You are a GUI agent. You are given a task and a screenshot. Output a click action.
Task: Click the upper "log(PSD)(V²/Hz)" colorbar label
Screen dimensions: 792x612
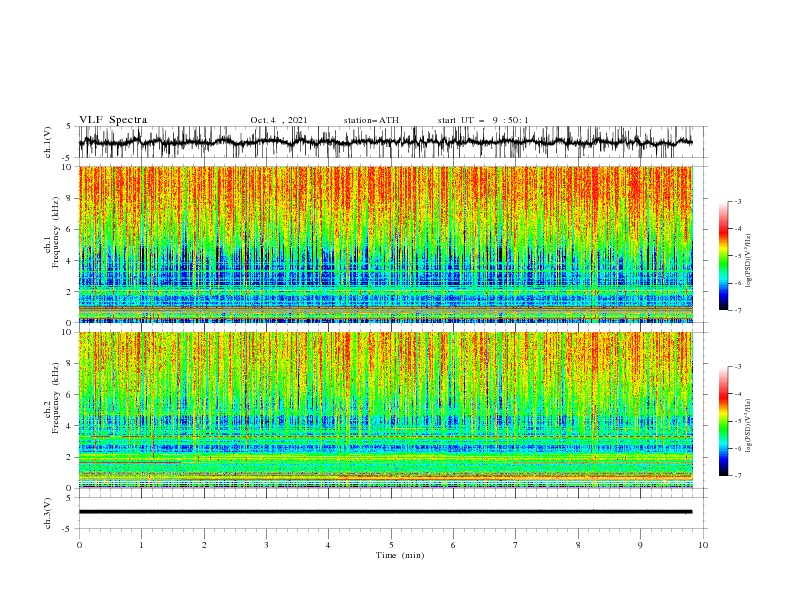[x=749, y=261]
